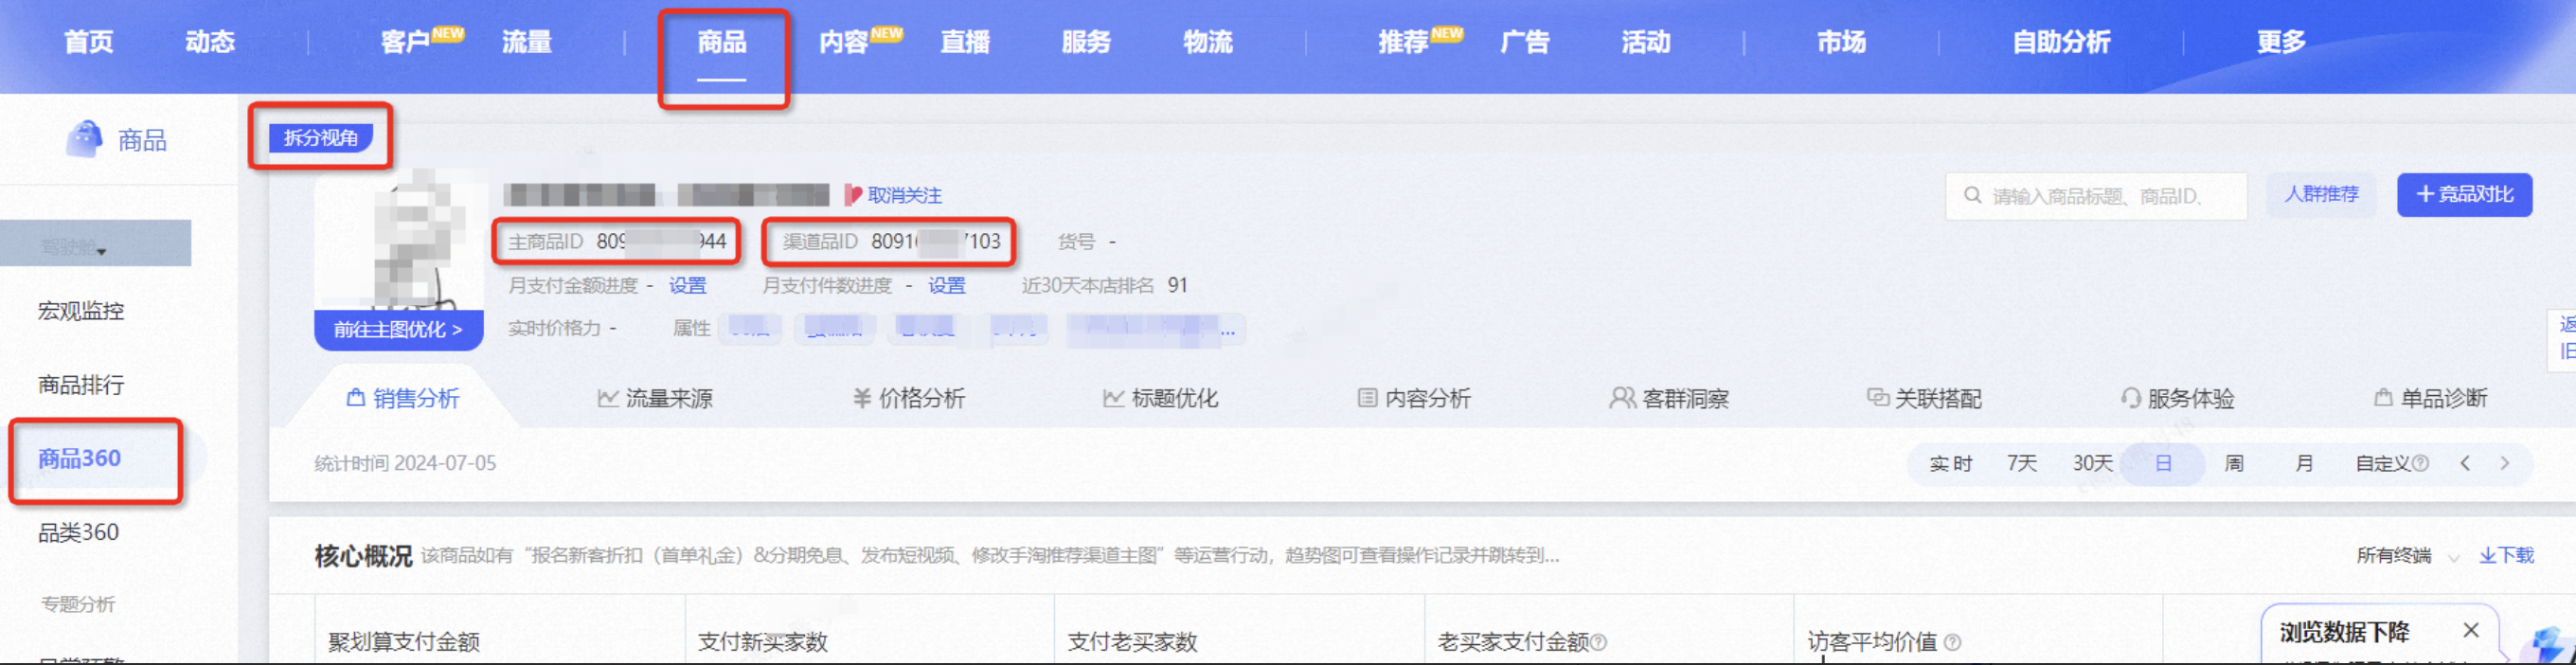Viewport: 2576px width, 665px height.
Task: Click 设置 link for 月支付件数进度
Action: coord(946,286)
